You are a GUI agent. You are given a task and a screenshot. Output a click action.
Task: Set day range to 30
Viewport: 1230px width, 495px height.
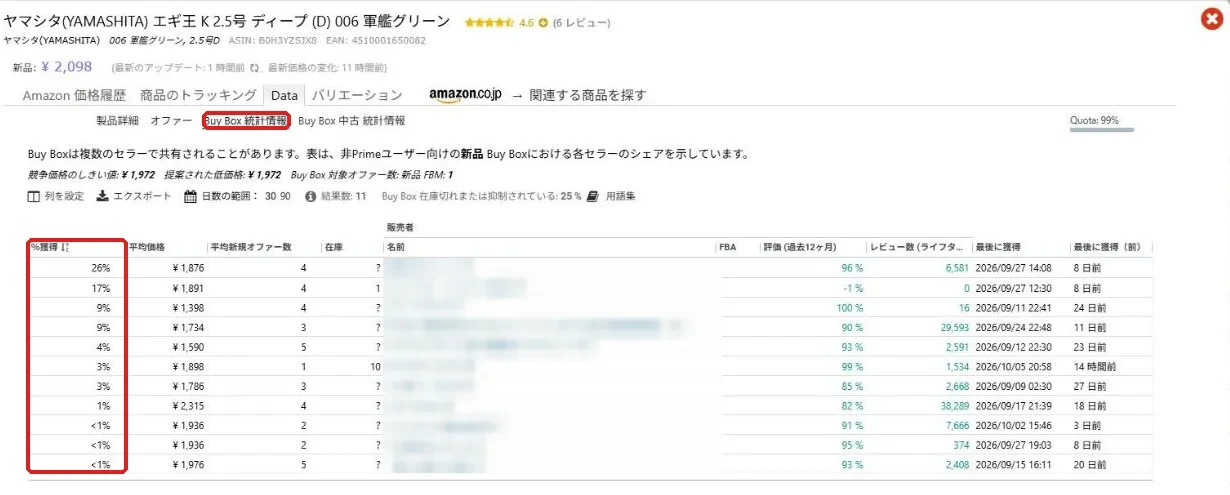click(x=270, y=196)
